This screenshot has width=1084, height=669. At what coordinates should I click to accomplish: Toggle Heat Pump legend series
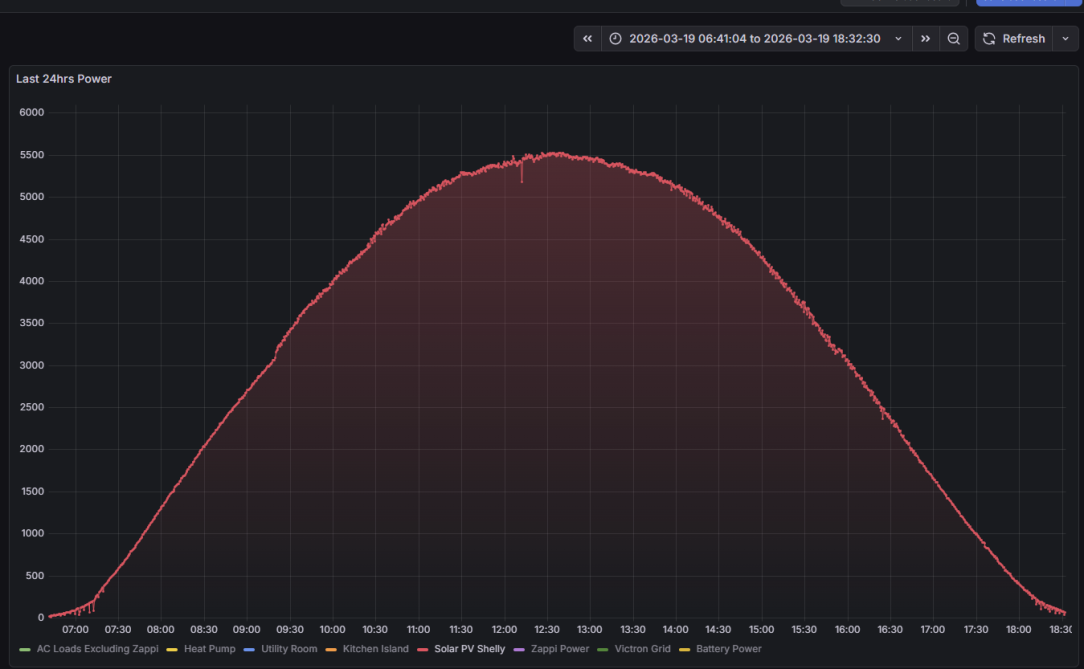209,649
